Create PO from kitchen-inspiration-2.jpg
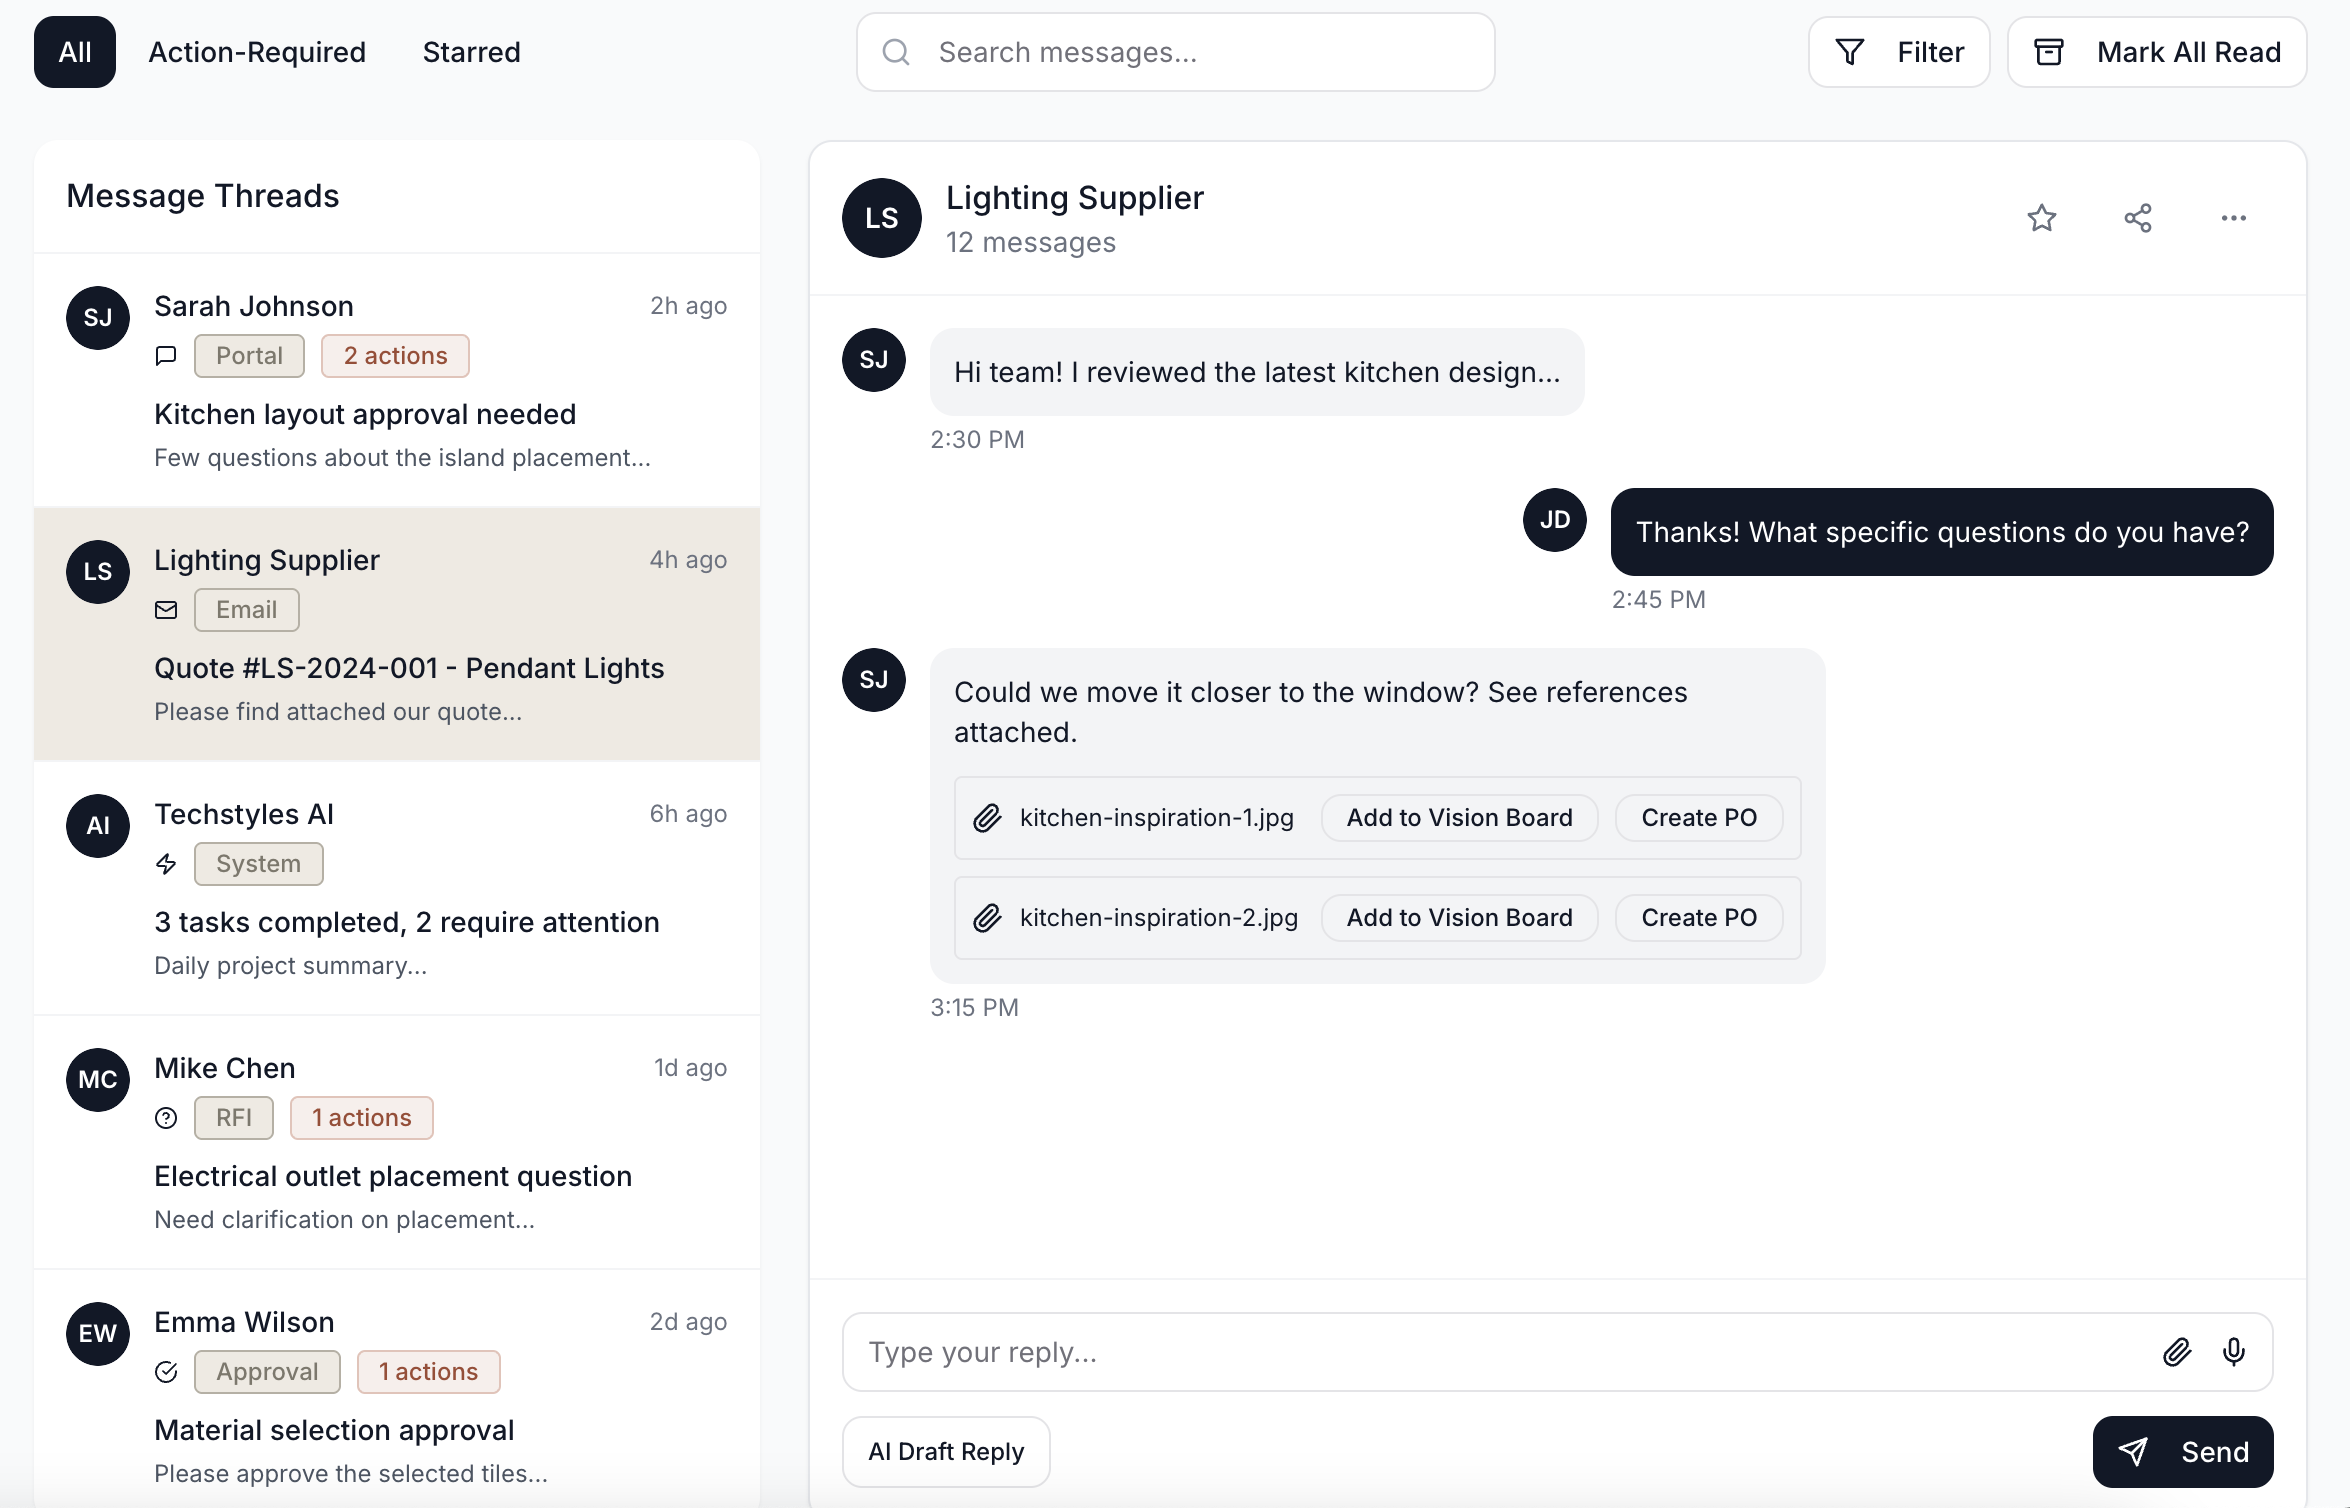This screenshot has height=1508, width=2350. pyautogui.click(x=1697, y=917)
